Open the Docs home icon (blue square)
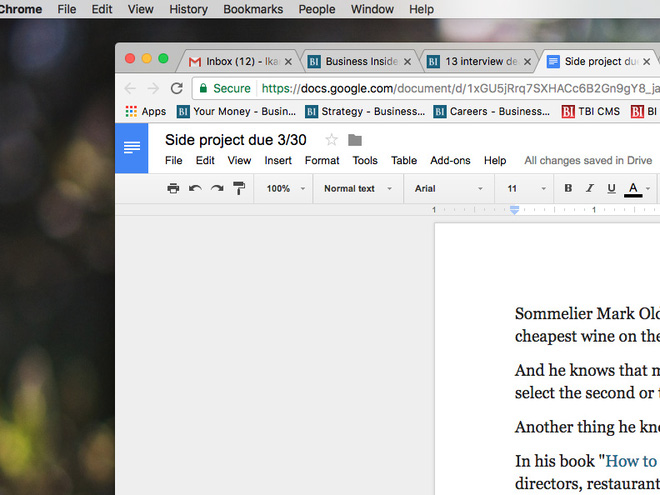The height and width of the screenshot is (495, 660). click(132, 148)
